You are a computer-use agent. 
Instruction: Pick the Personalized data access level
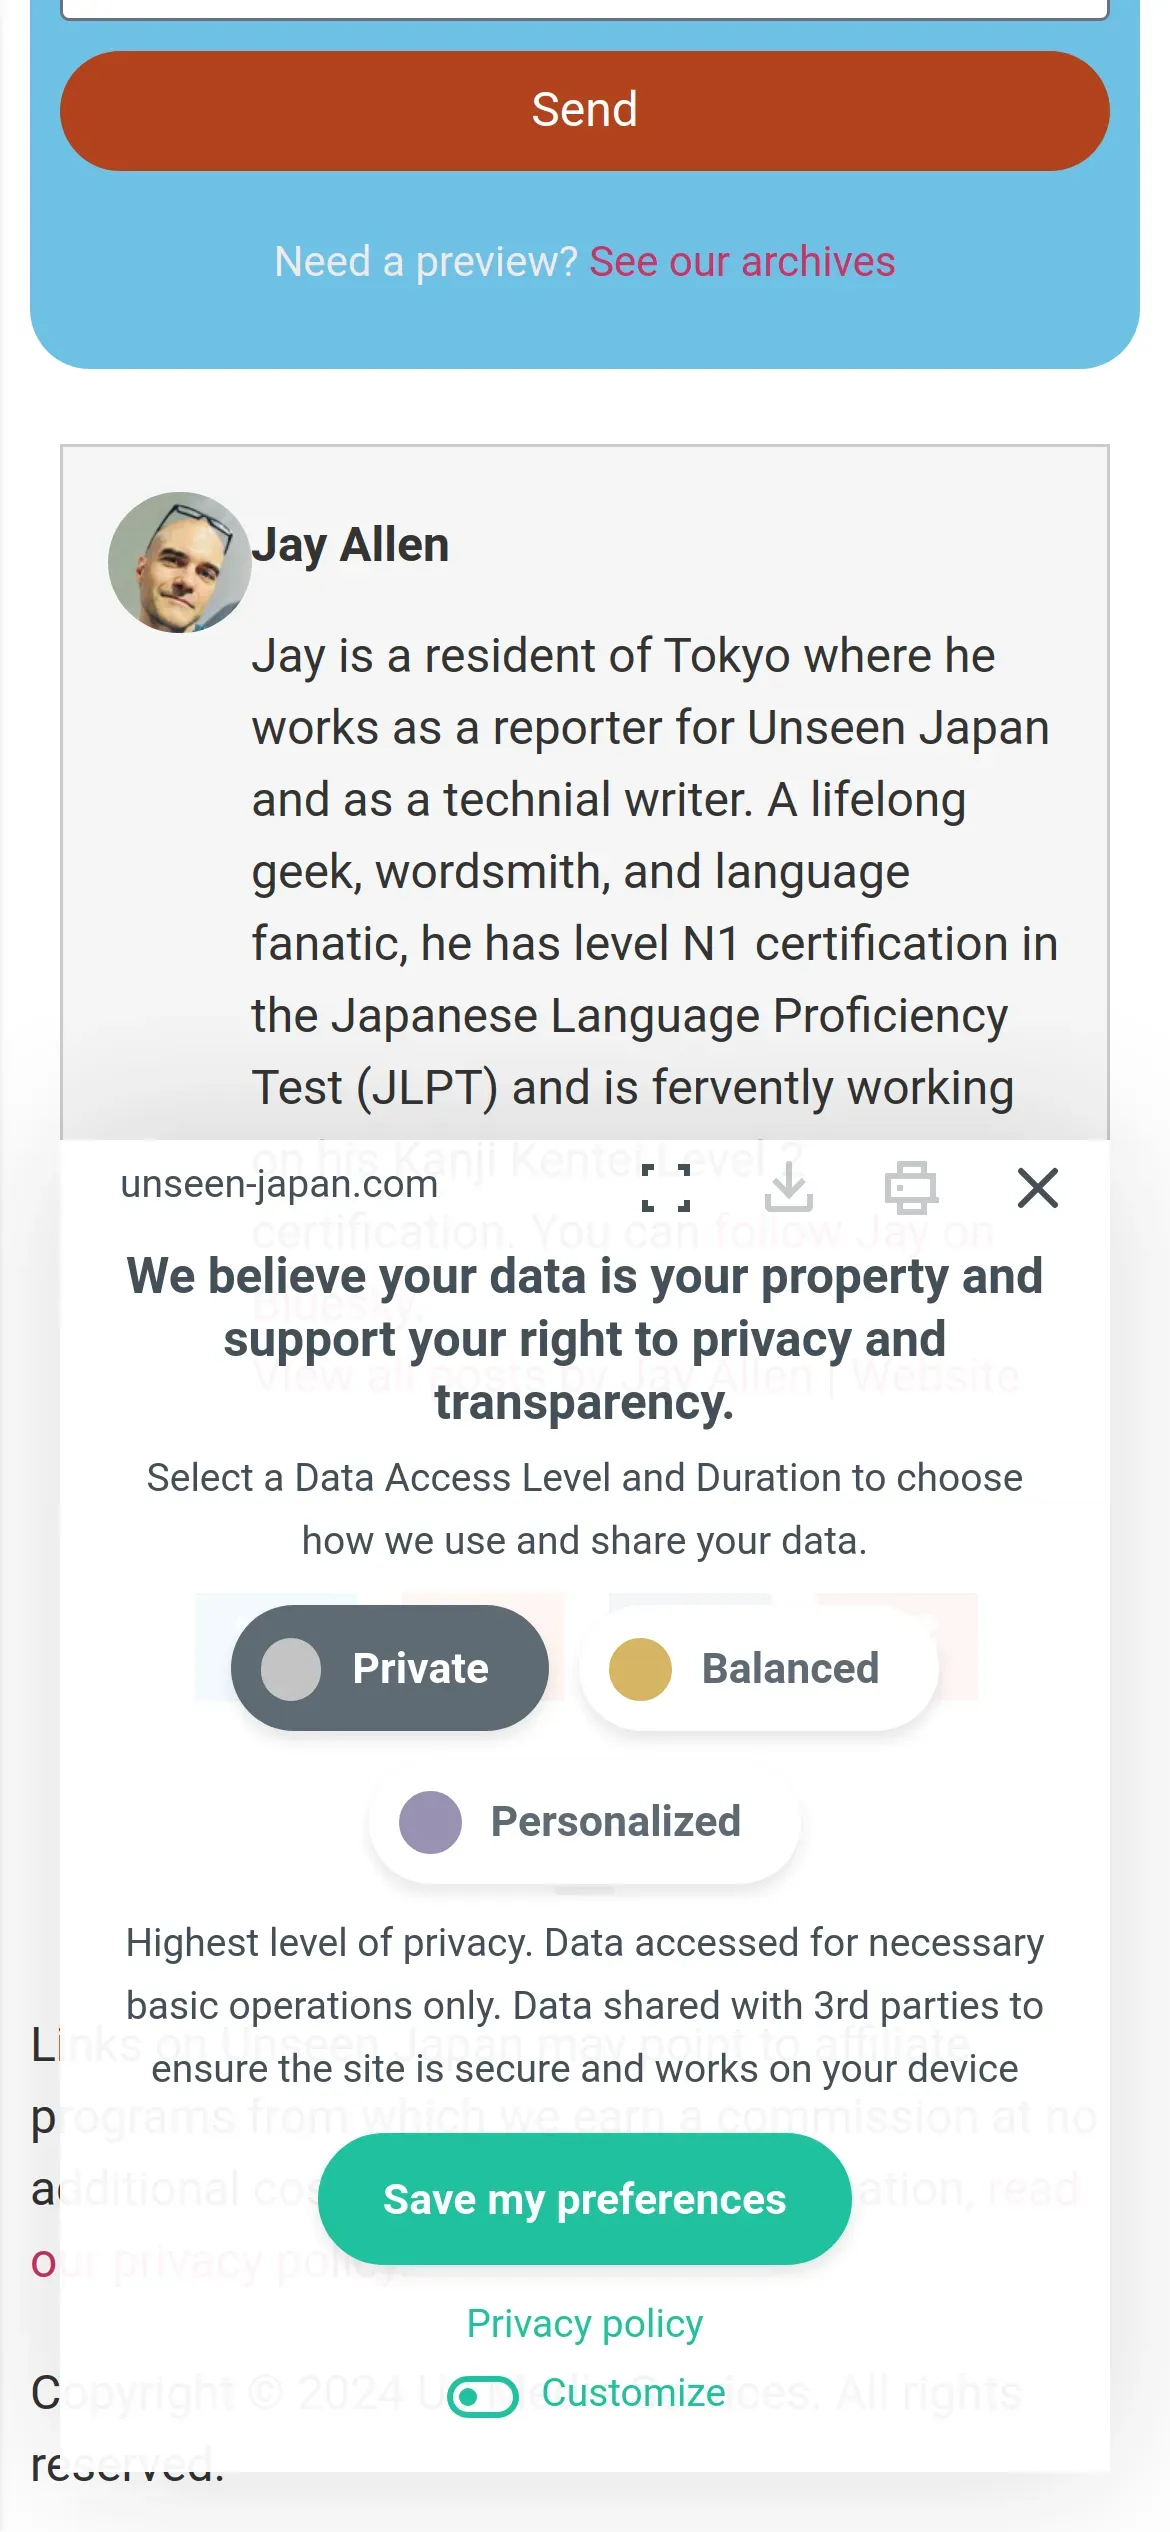point(584,1821)
